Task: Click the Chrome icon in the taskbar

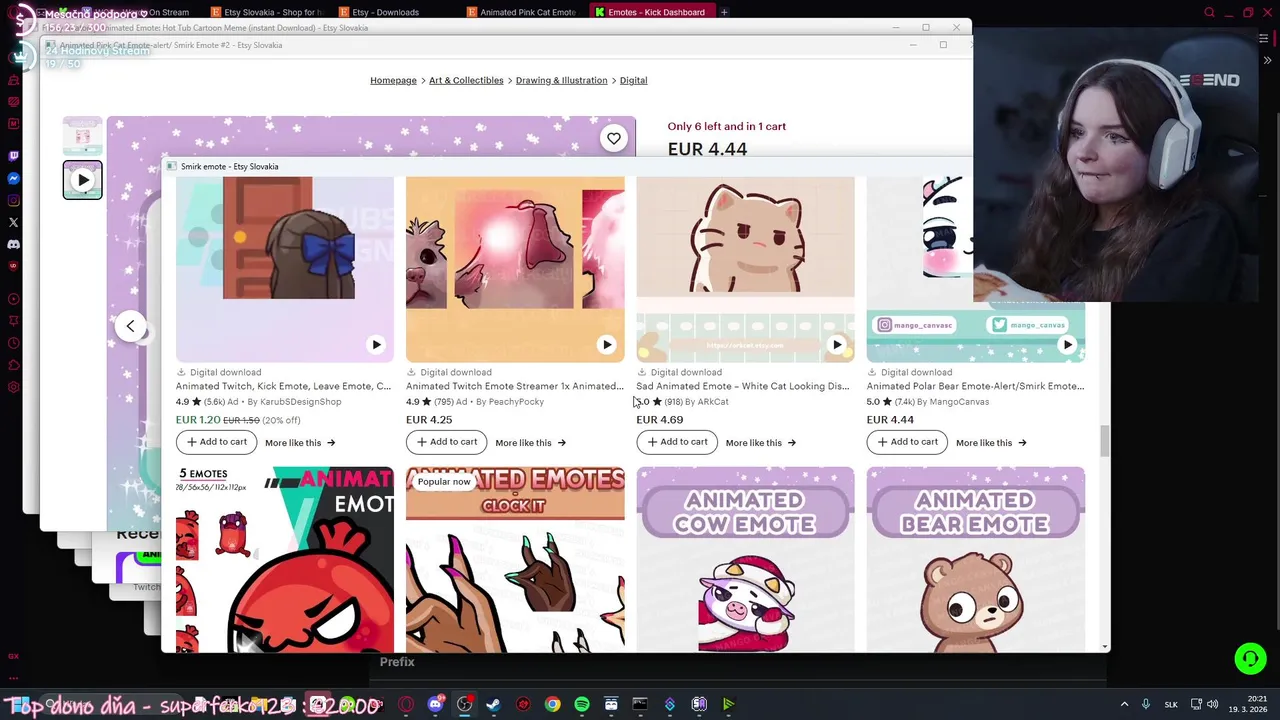Action: (x=552, y=704)
